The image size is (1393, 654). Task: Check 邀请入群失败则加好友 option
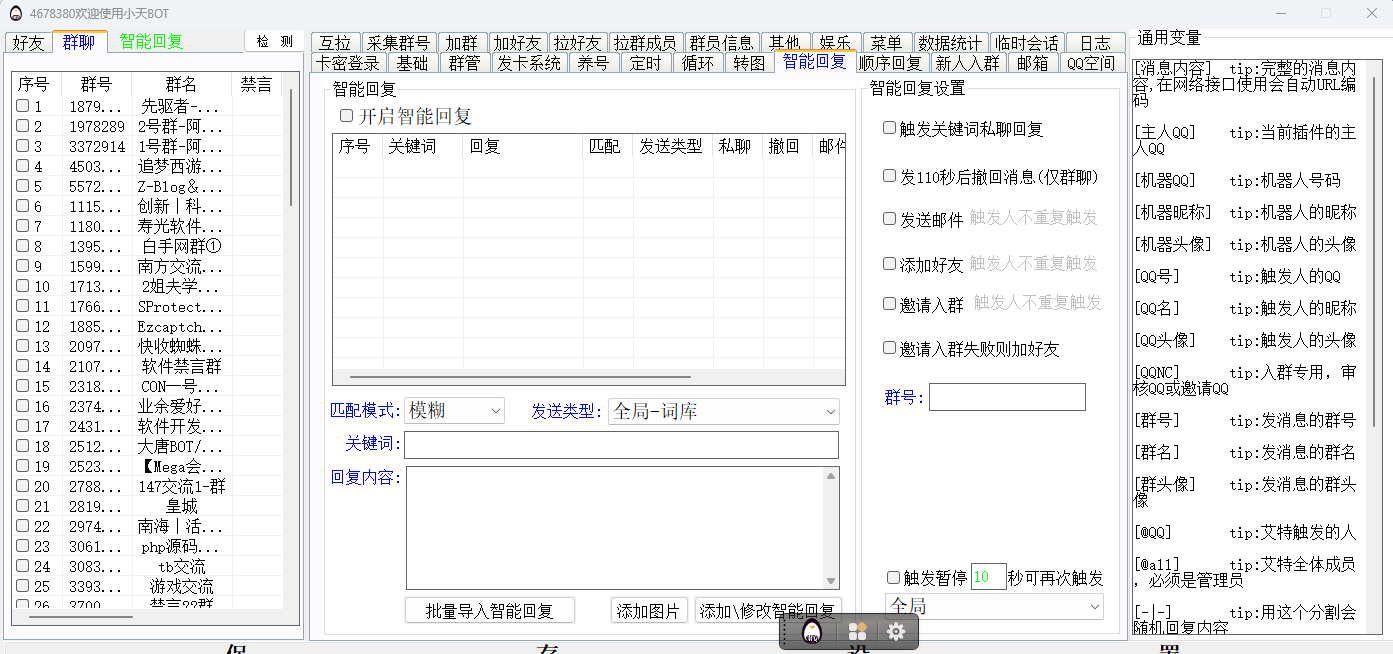coord(889,348)
